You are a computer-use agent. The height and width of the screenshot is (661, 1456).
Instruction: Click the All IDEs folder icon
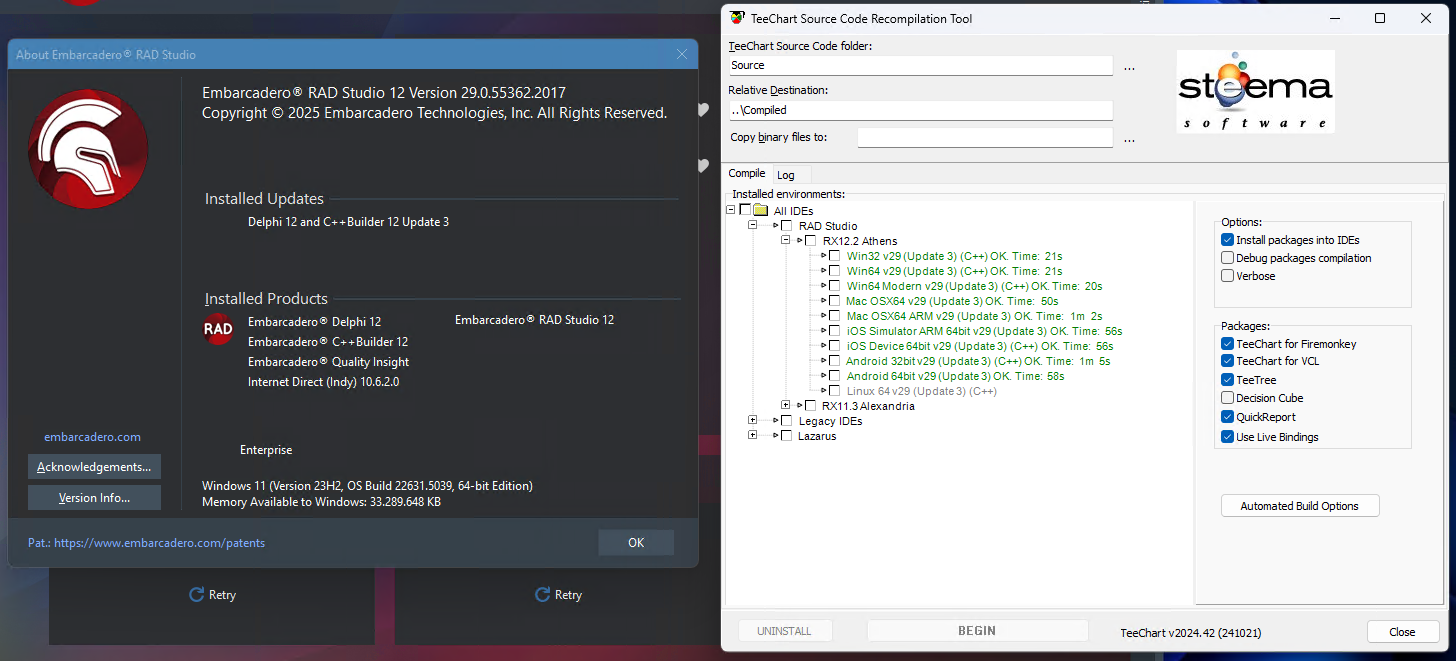[x=760, y=211]
